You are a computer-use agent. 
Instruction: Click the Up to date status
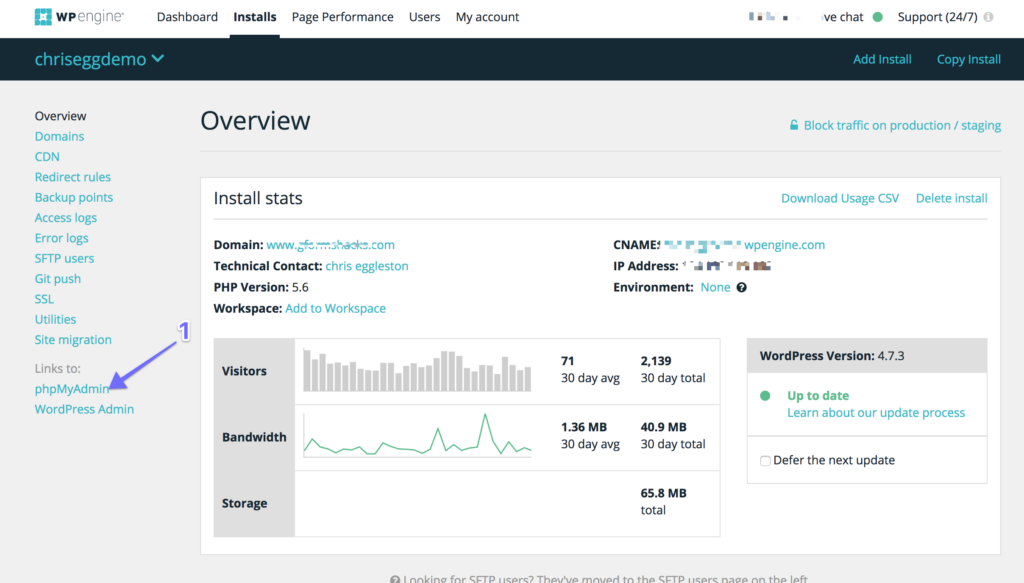[818, 396]
